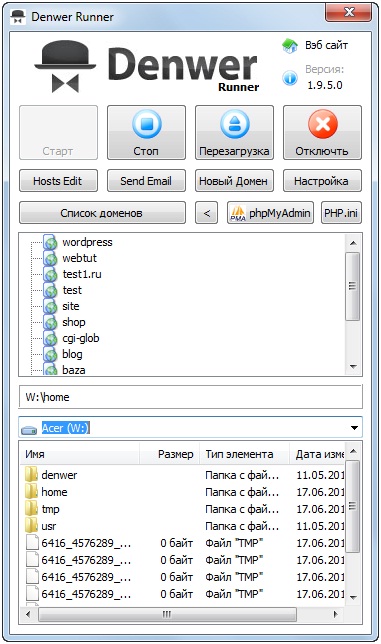The image size is (381, 644).
Task: Select the site domain
Action: [x=71, y=306]
